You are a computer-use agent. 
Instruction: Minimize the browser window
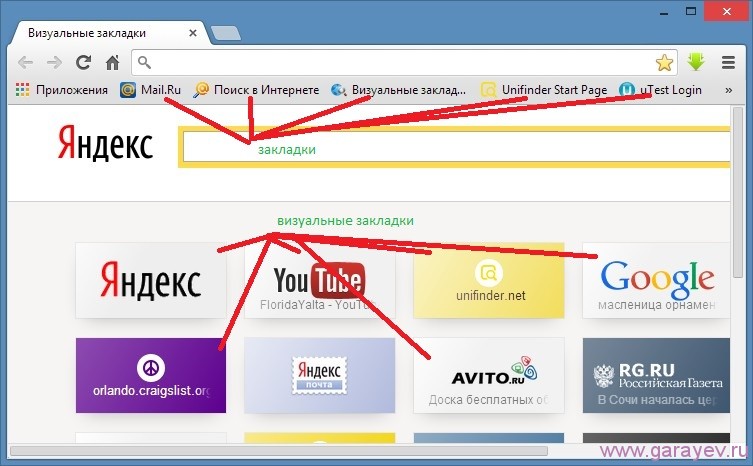665,11
